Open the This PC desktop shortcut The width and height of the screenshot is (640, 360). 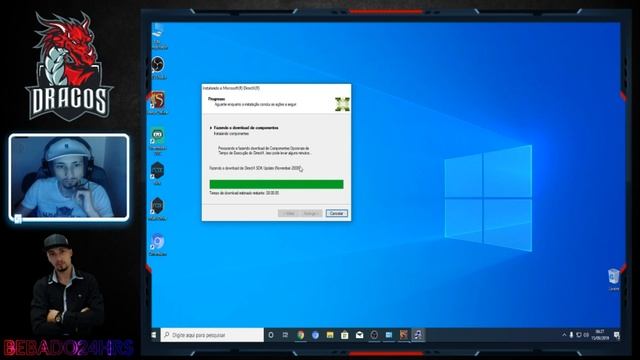tap(158, 36)
